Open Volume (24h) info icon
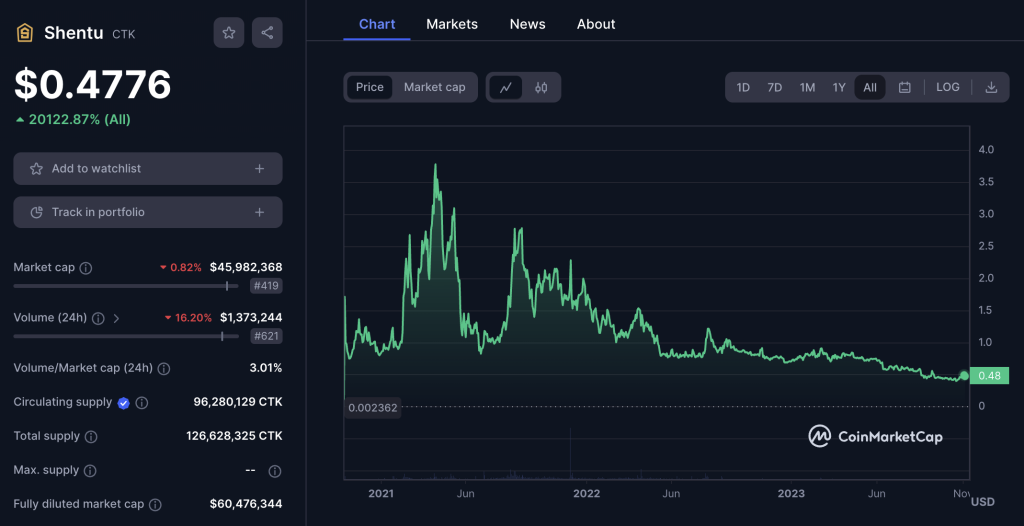Screen dimensions: 1024x526 click(98, 318)
